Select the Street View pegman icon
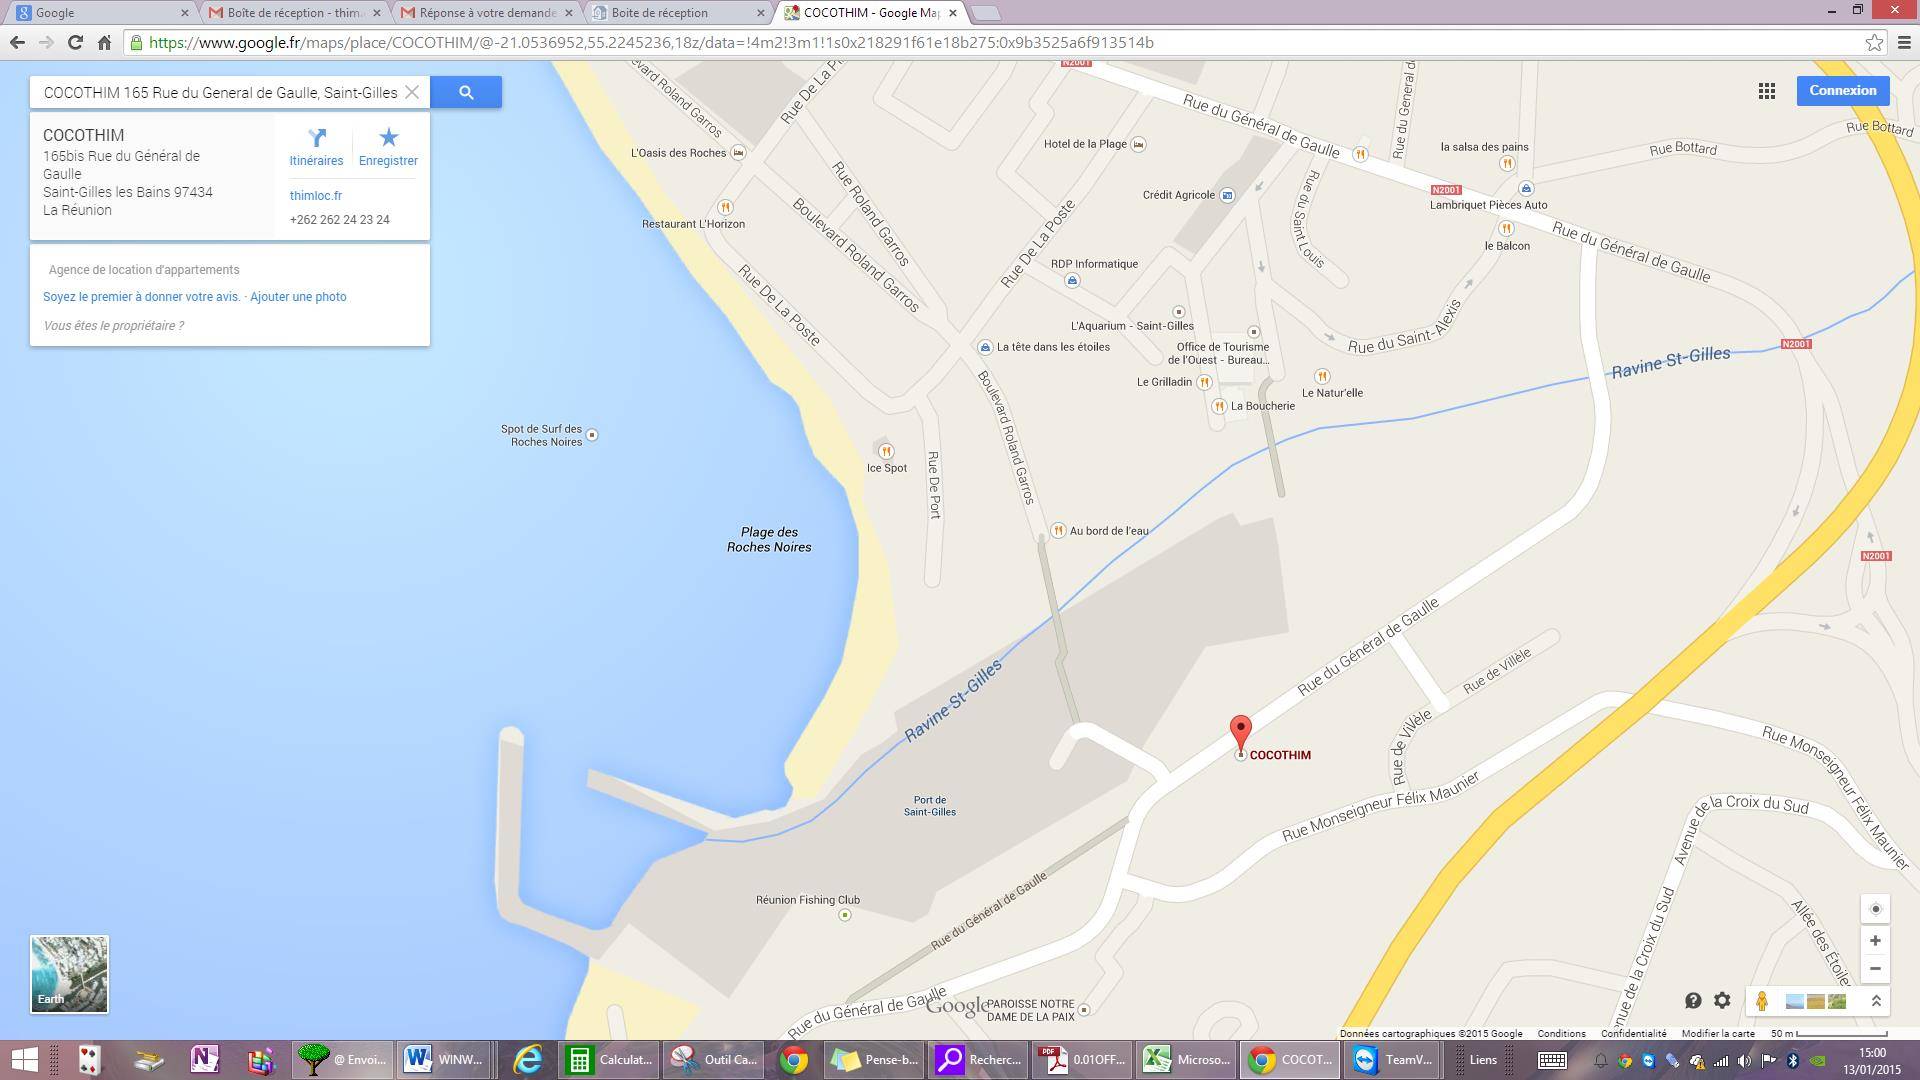The image size is (1920, 1080). [1762, 1001]
